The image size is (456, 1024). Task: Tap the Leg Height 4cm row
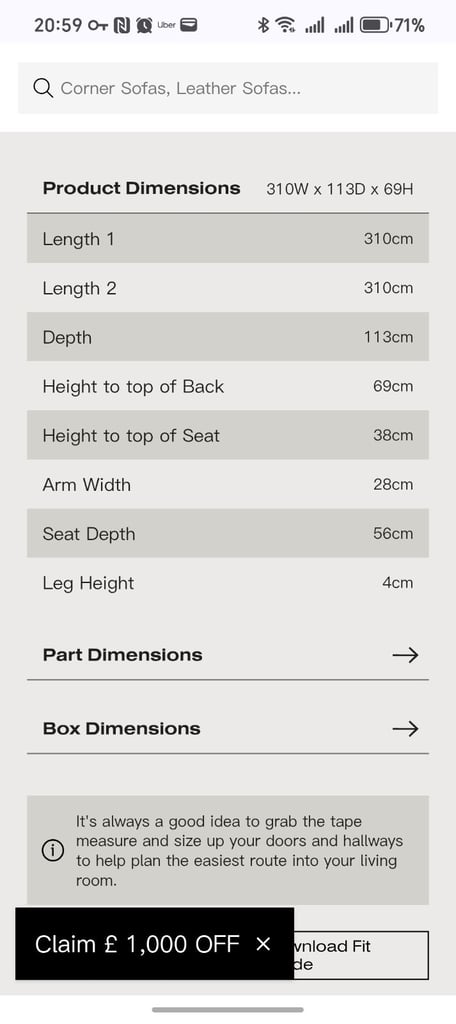click(x=228, y=583)
